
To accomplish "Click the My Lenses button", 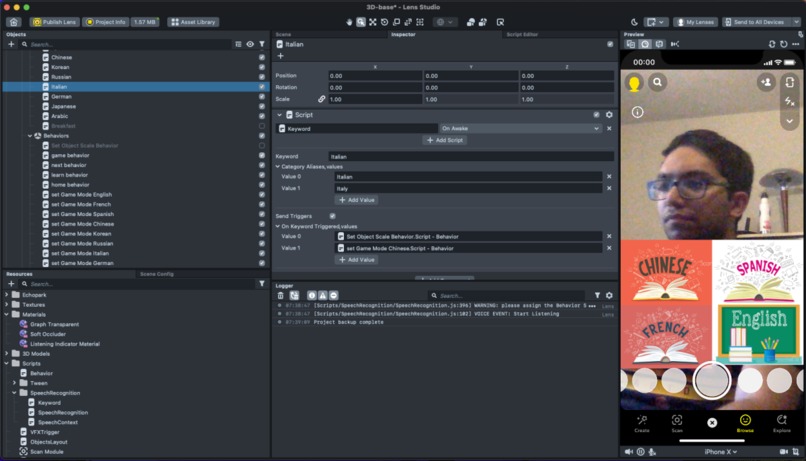I will coord(695,22).
